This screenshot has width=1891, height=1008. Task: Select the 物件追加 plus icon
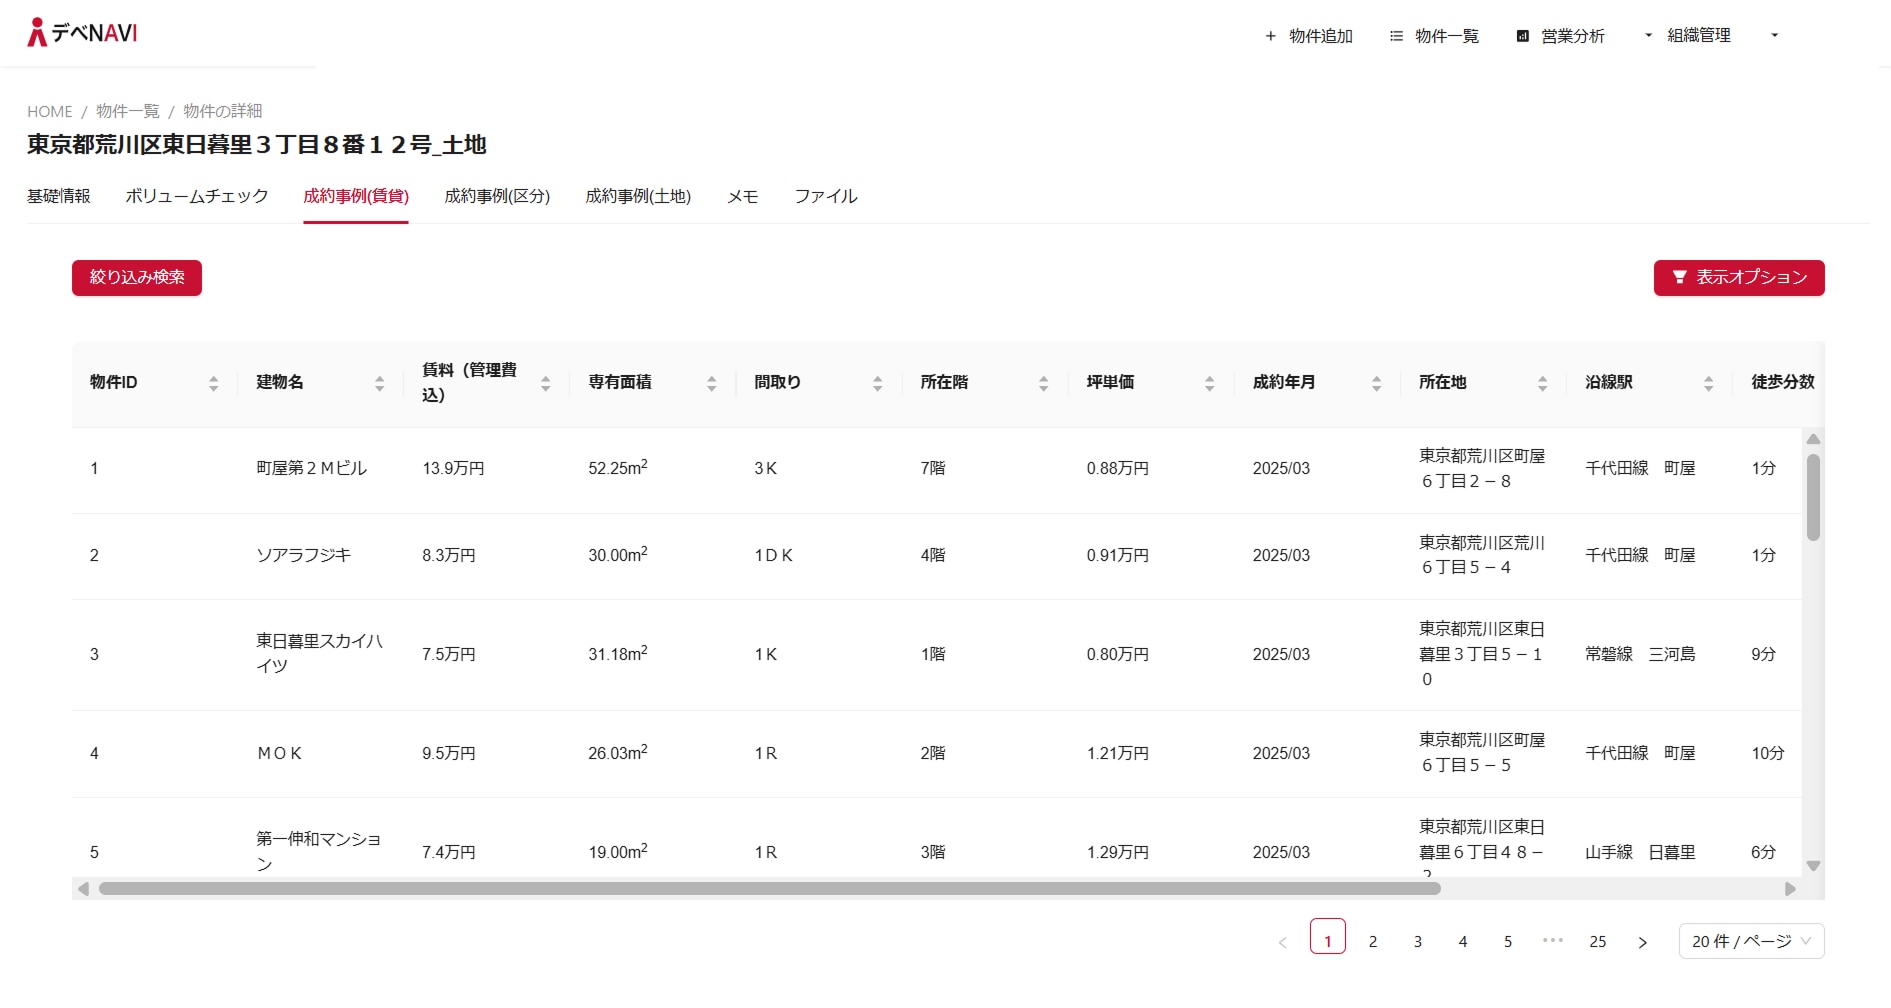pyautogui.click(x=1269, y=35)
